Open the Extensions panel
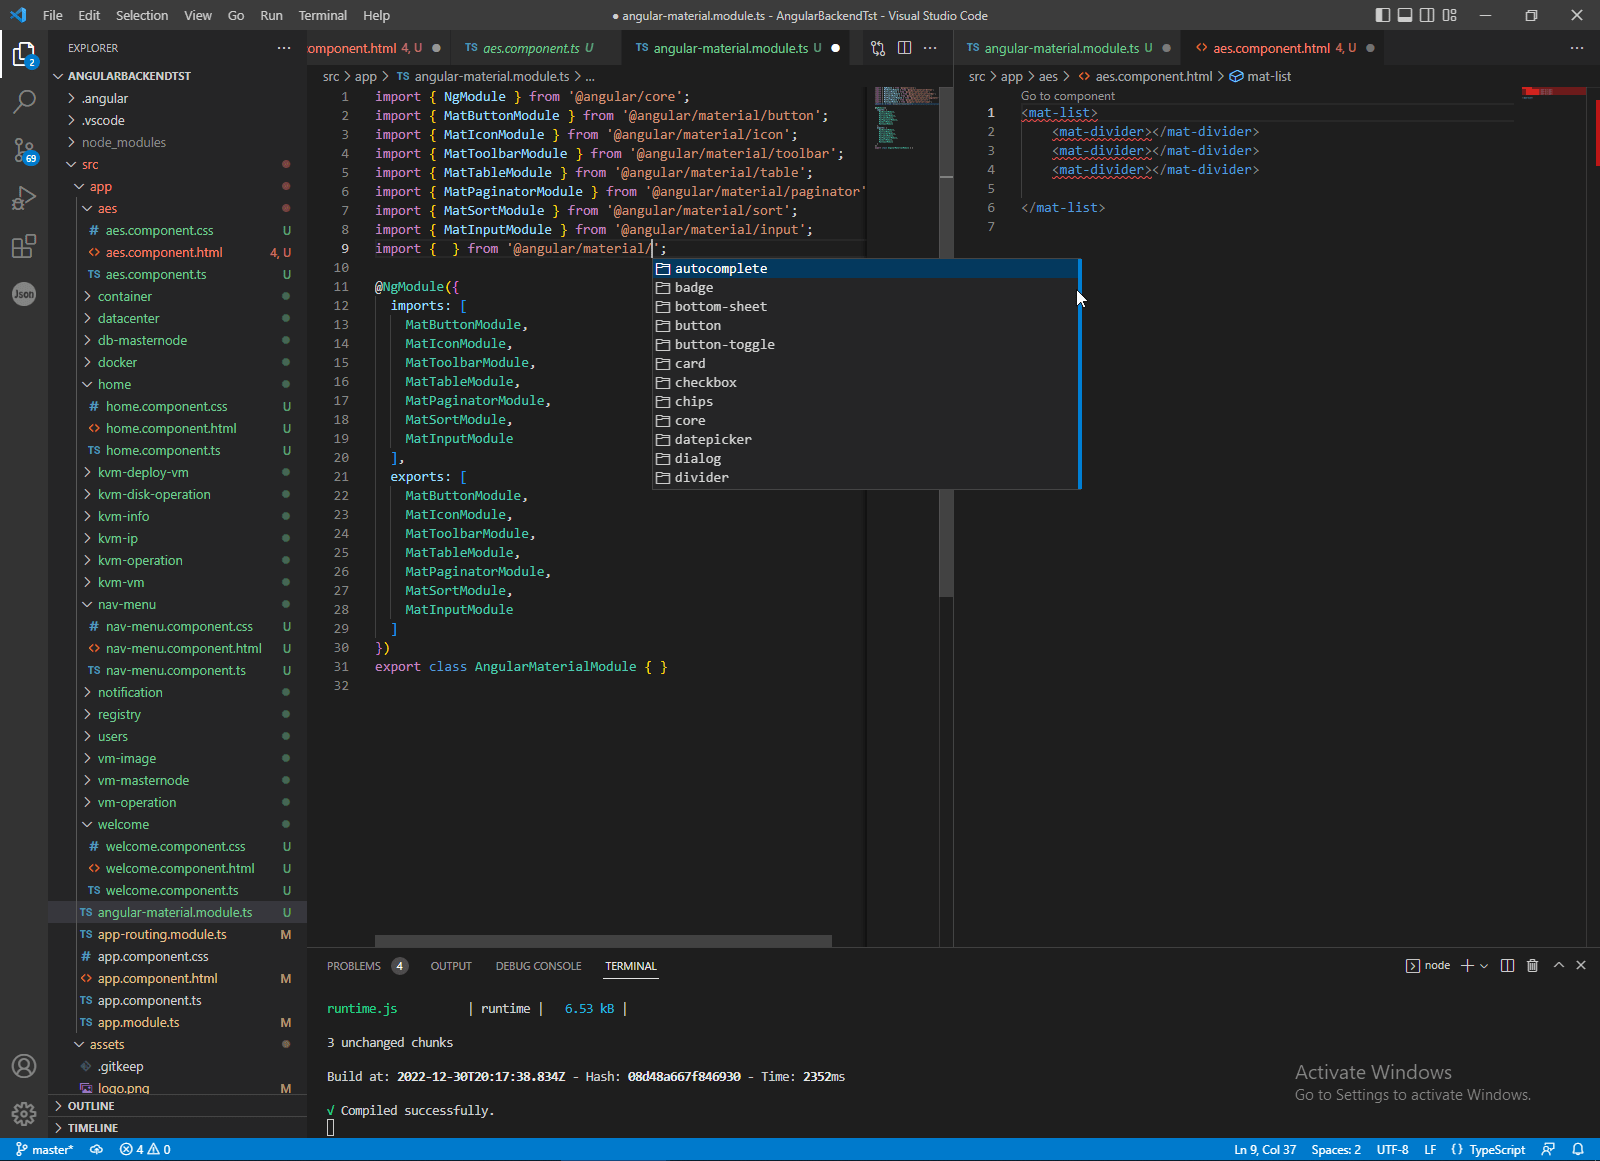 [24, 247]
